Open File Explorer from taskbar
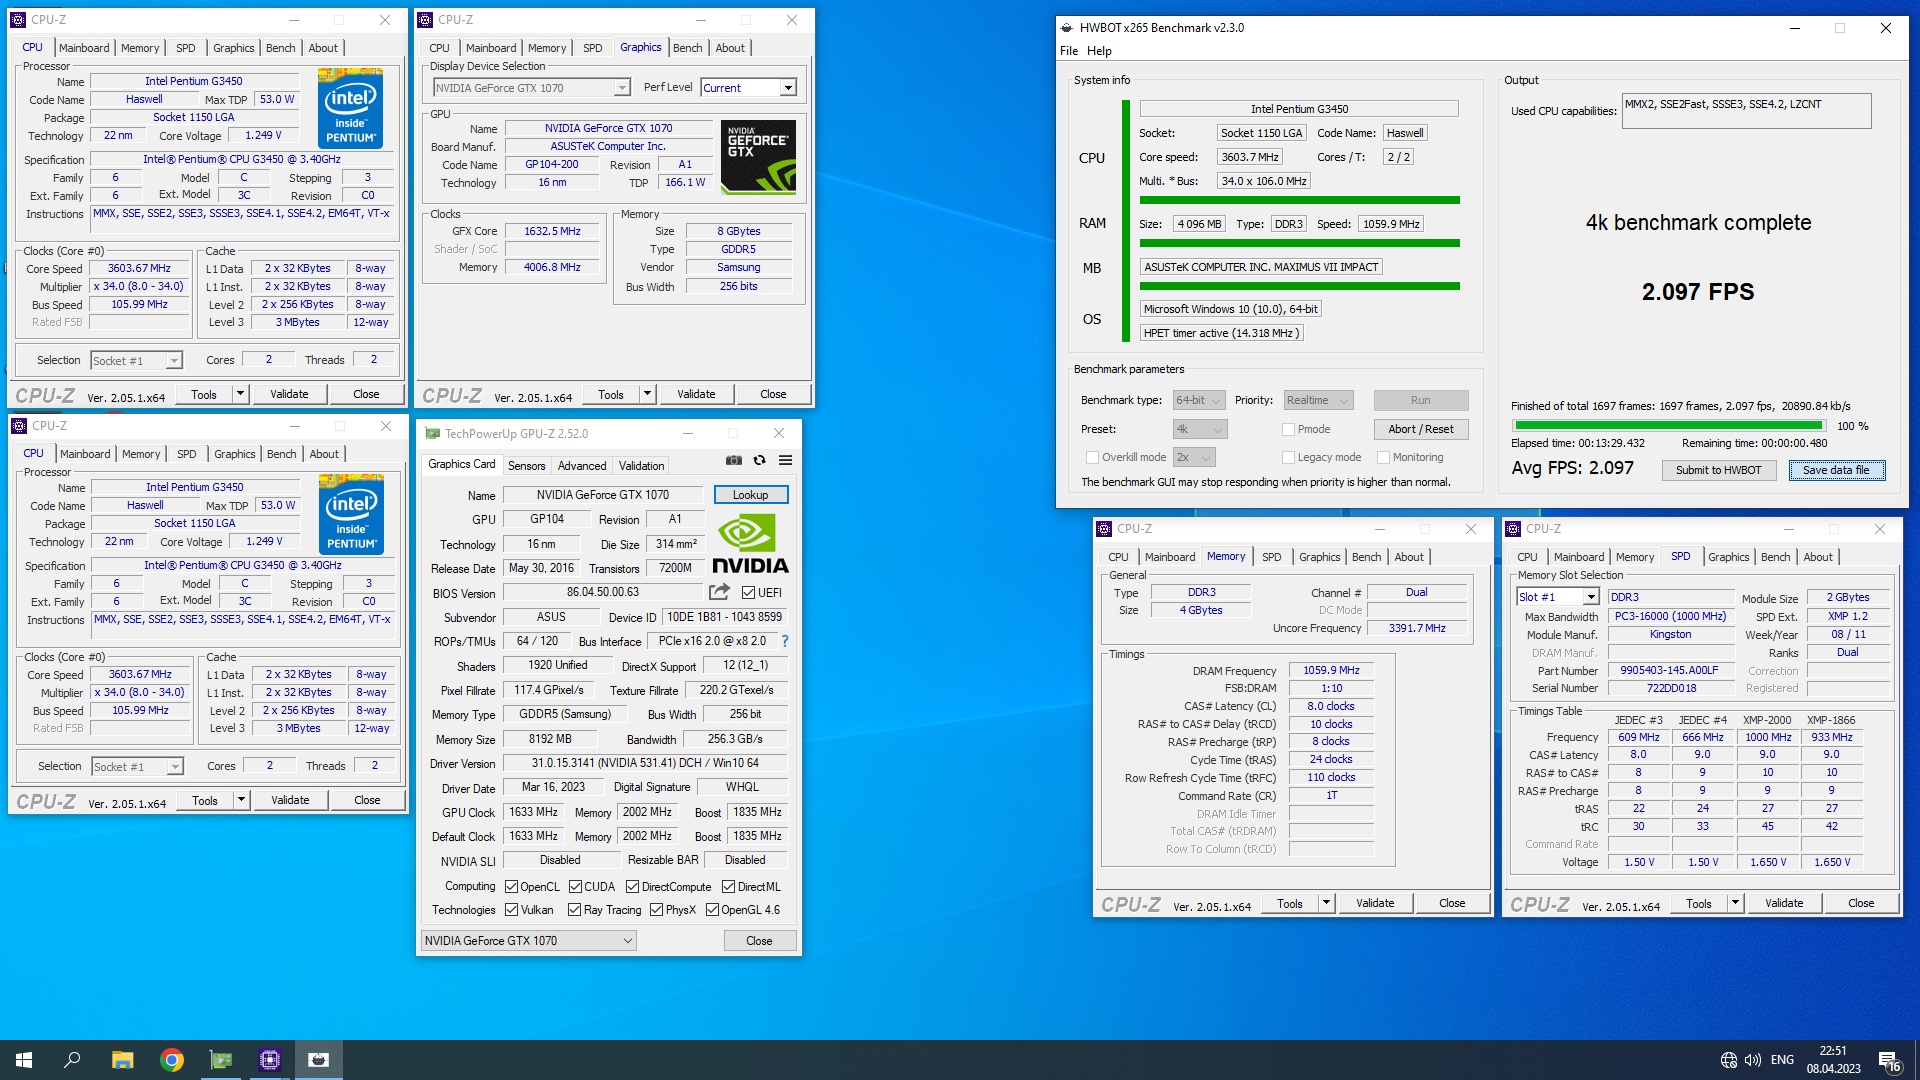Image resolution: width=1920 pixels, height=1080 pixels. click(x=122, y=1060)
